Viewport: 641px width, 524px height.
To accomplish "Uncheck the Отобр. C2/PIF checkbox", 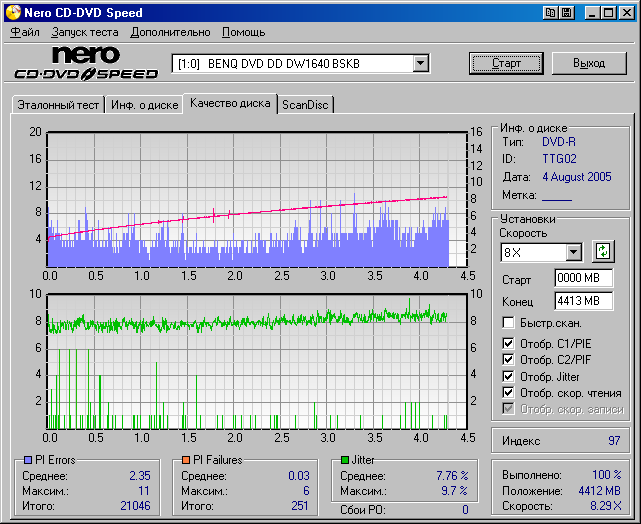I will (x=509, y=361).
